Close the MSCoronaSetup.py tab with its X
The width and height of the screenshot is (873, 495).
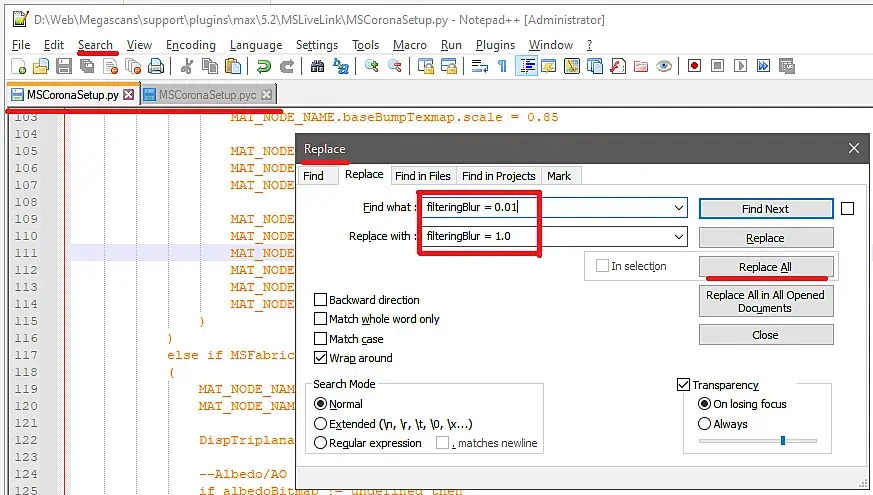129,95
